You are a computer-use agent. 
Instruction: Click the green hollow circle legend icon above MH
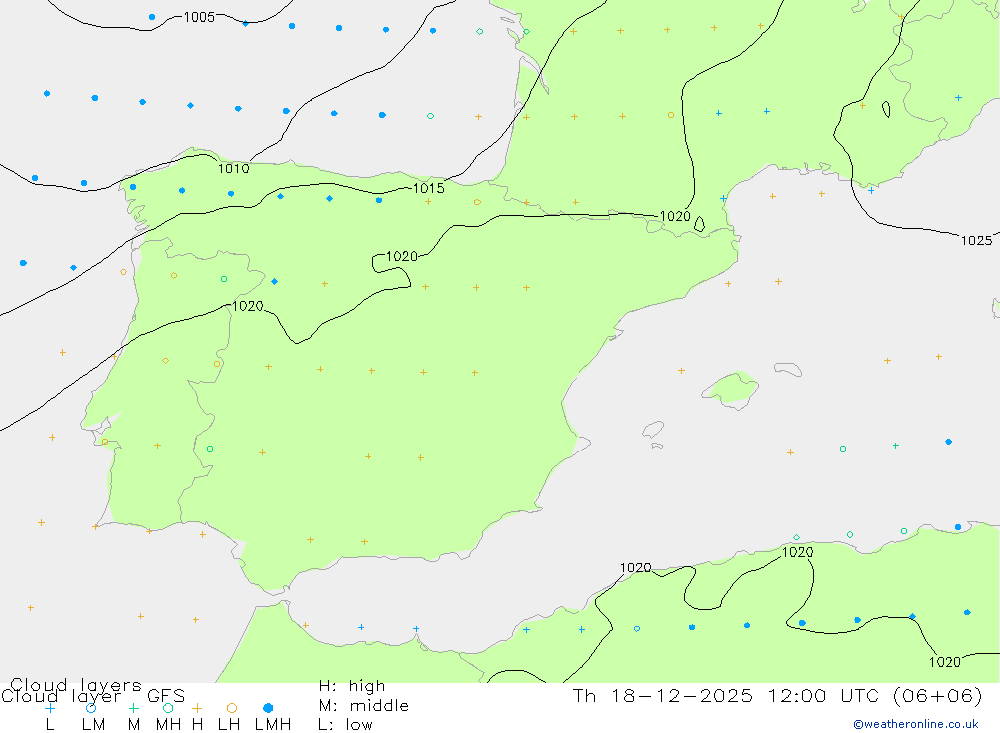click(x=168, y=708)
